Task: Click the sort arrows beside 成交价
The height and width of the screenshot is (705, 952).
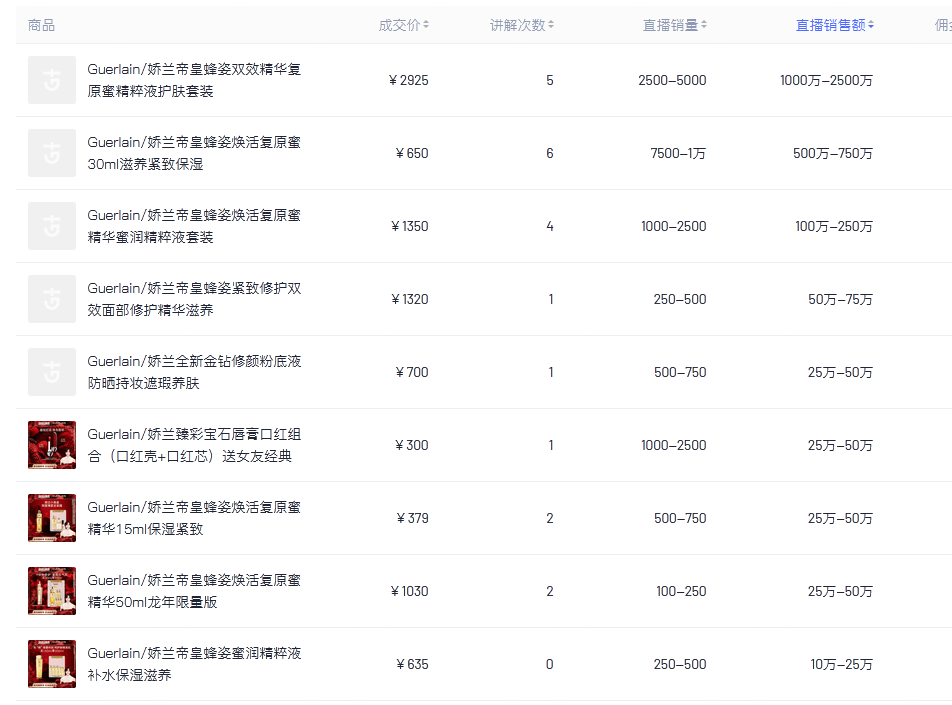Action: click(x=426, y=25)
